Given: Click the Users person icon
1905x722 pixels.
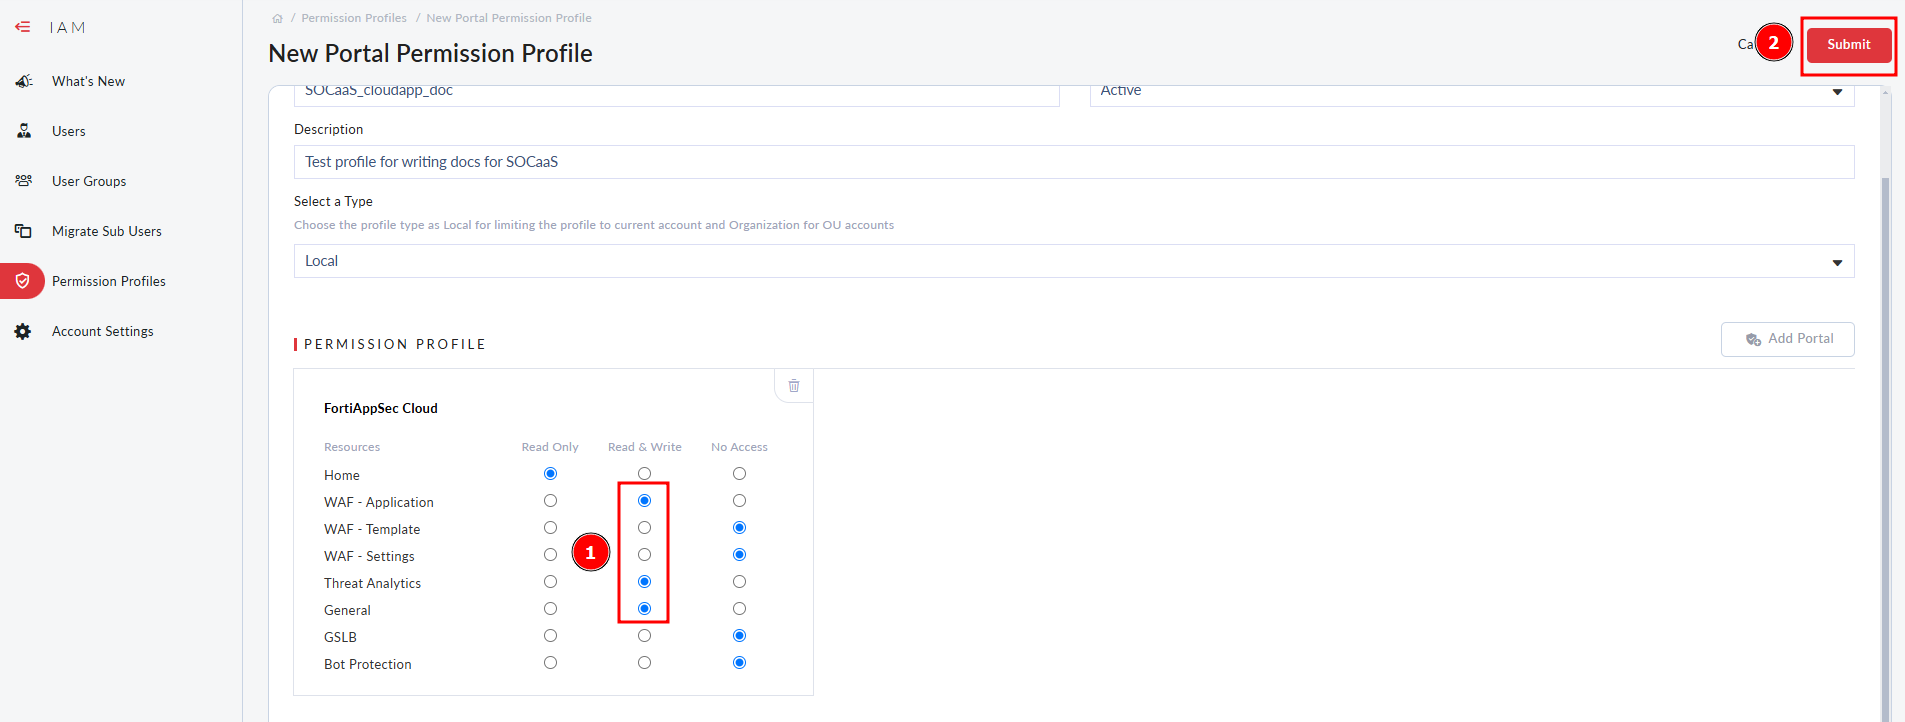Looking at the screenshot, I should [24, 131].
